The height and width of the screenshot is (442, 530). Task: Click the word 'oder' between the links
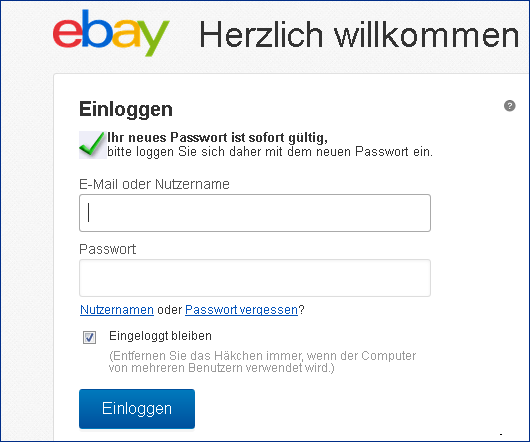click(170, 310)
